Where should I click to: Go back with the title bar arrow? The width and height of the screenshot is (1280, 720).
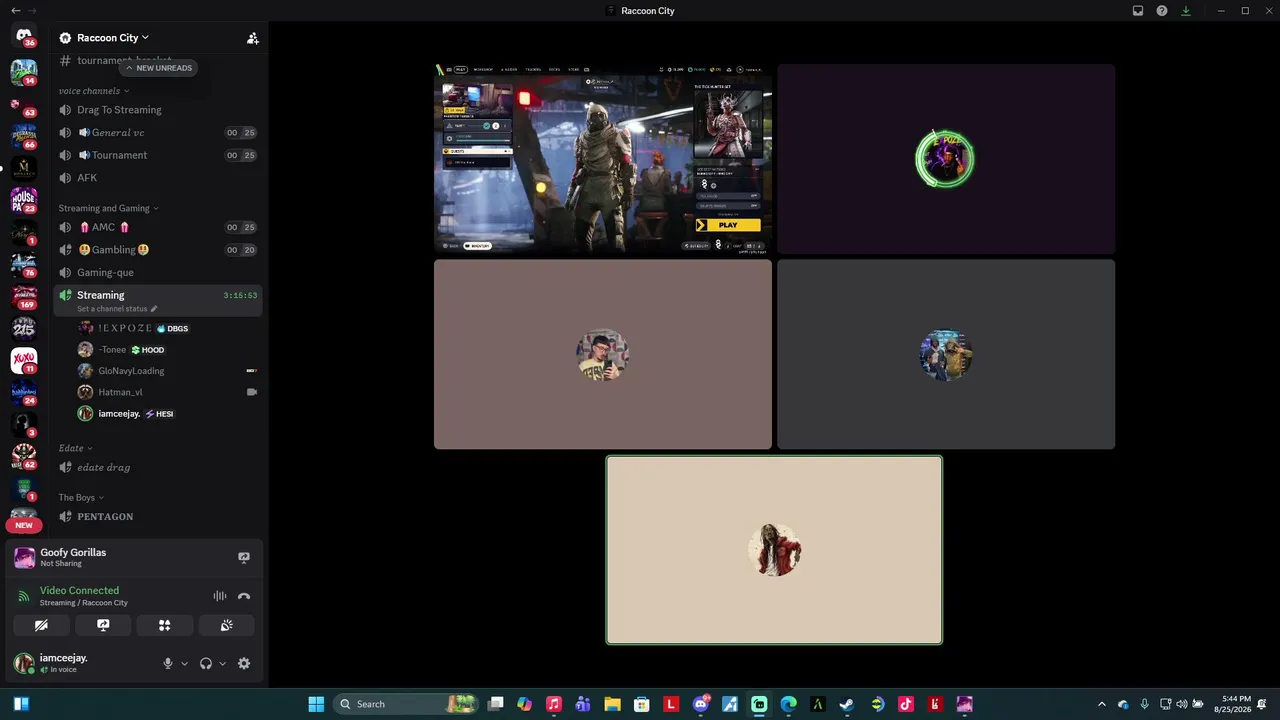(x=16, y=11)
